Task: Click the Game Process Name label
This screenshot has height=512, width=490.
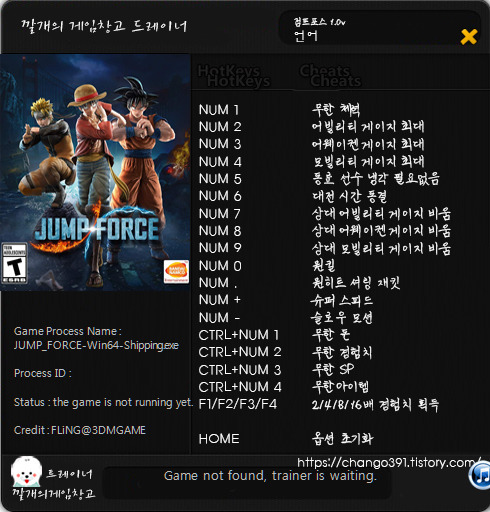Action: 68,331
